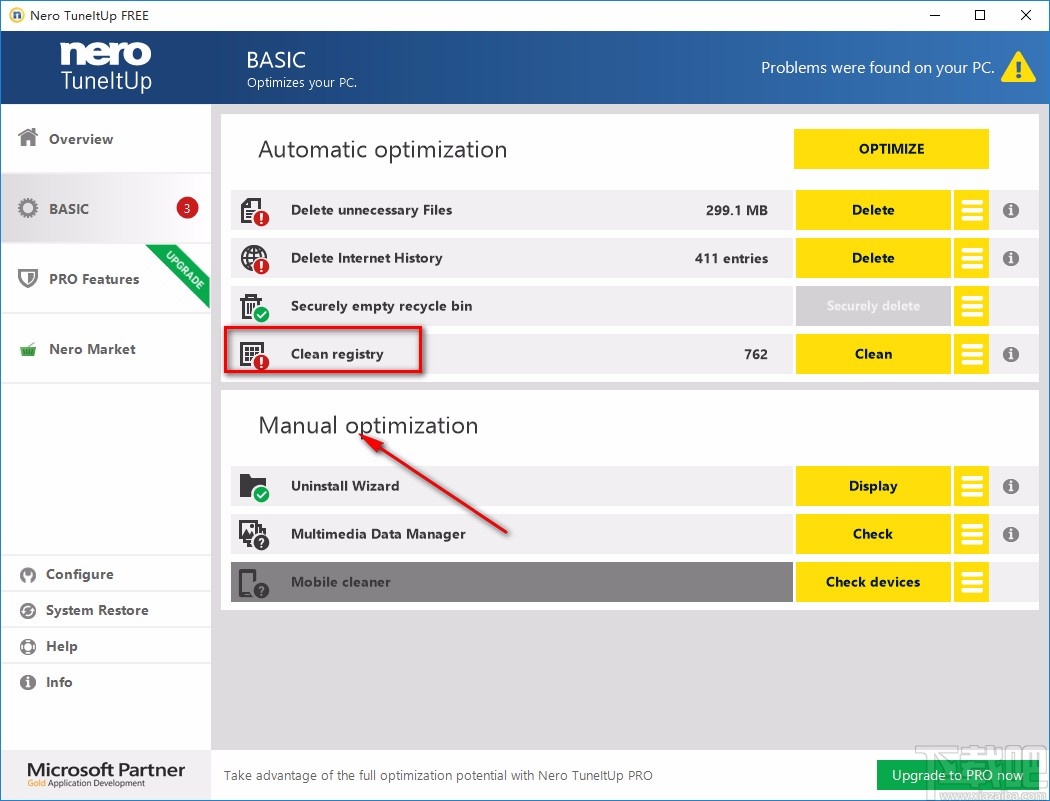The image size is (1050, 801).
Task: Click the yellow warning triangle icon
Action: [1018, 68]
